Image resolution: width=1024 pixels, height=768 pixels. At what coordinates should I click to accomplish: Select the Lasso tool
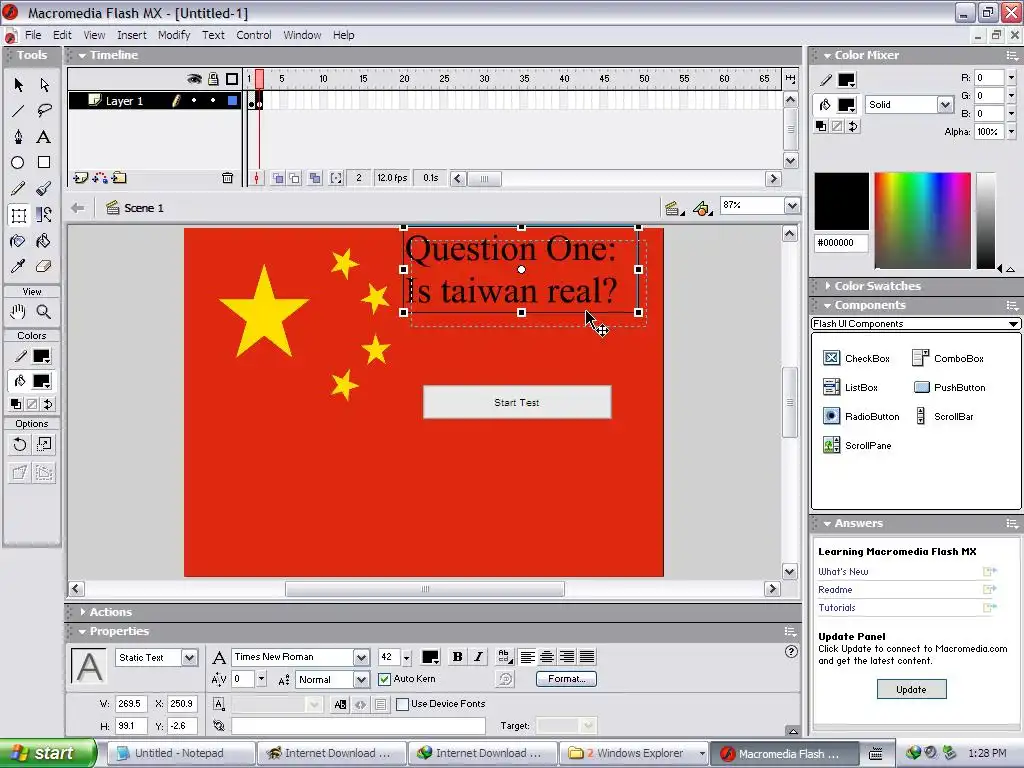pyautogui.click(x=44, y=110)
